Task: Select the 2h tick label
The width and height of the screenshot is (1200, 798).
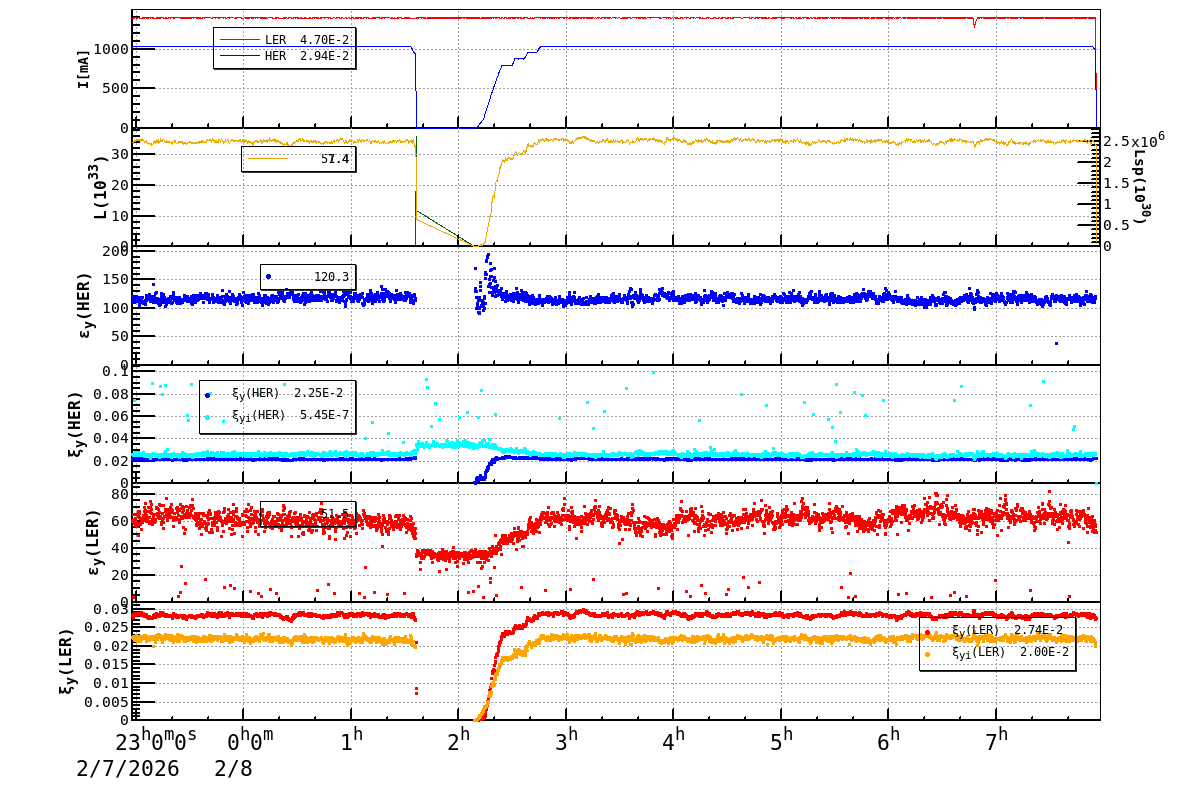Action: pyautogui.click(x=459, y=742)
